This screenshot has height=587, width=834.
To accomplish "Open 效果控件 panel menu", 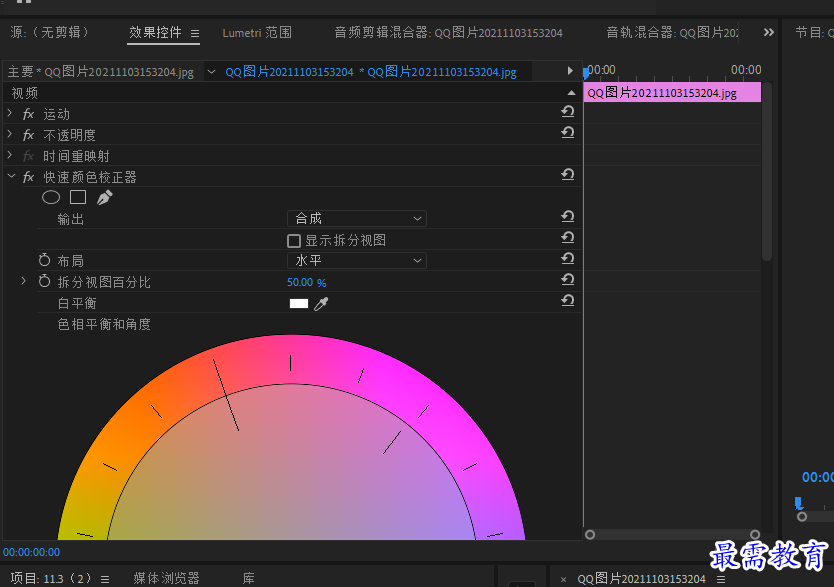I will (195, 33).
